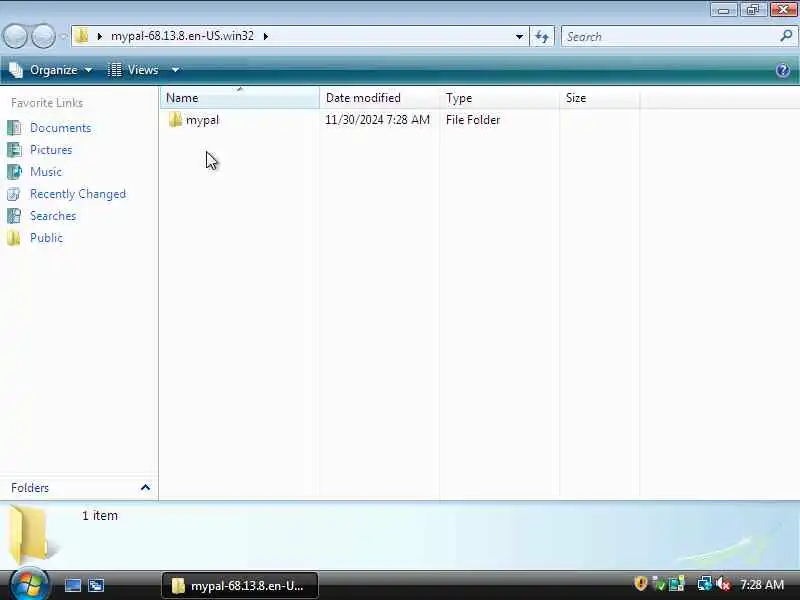Select the mypal-68.13.8.en-U... taskbar button
This screenshot has height=600, width=800.
click(x=240, y=586)
